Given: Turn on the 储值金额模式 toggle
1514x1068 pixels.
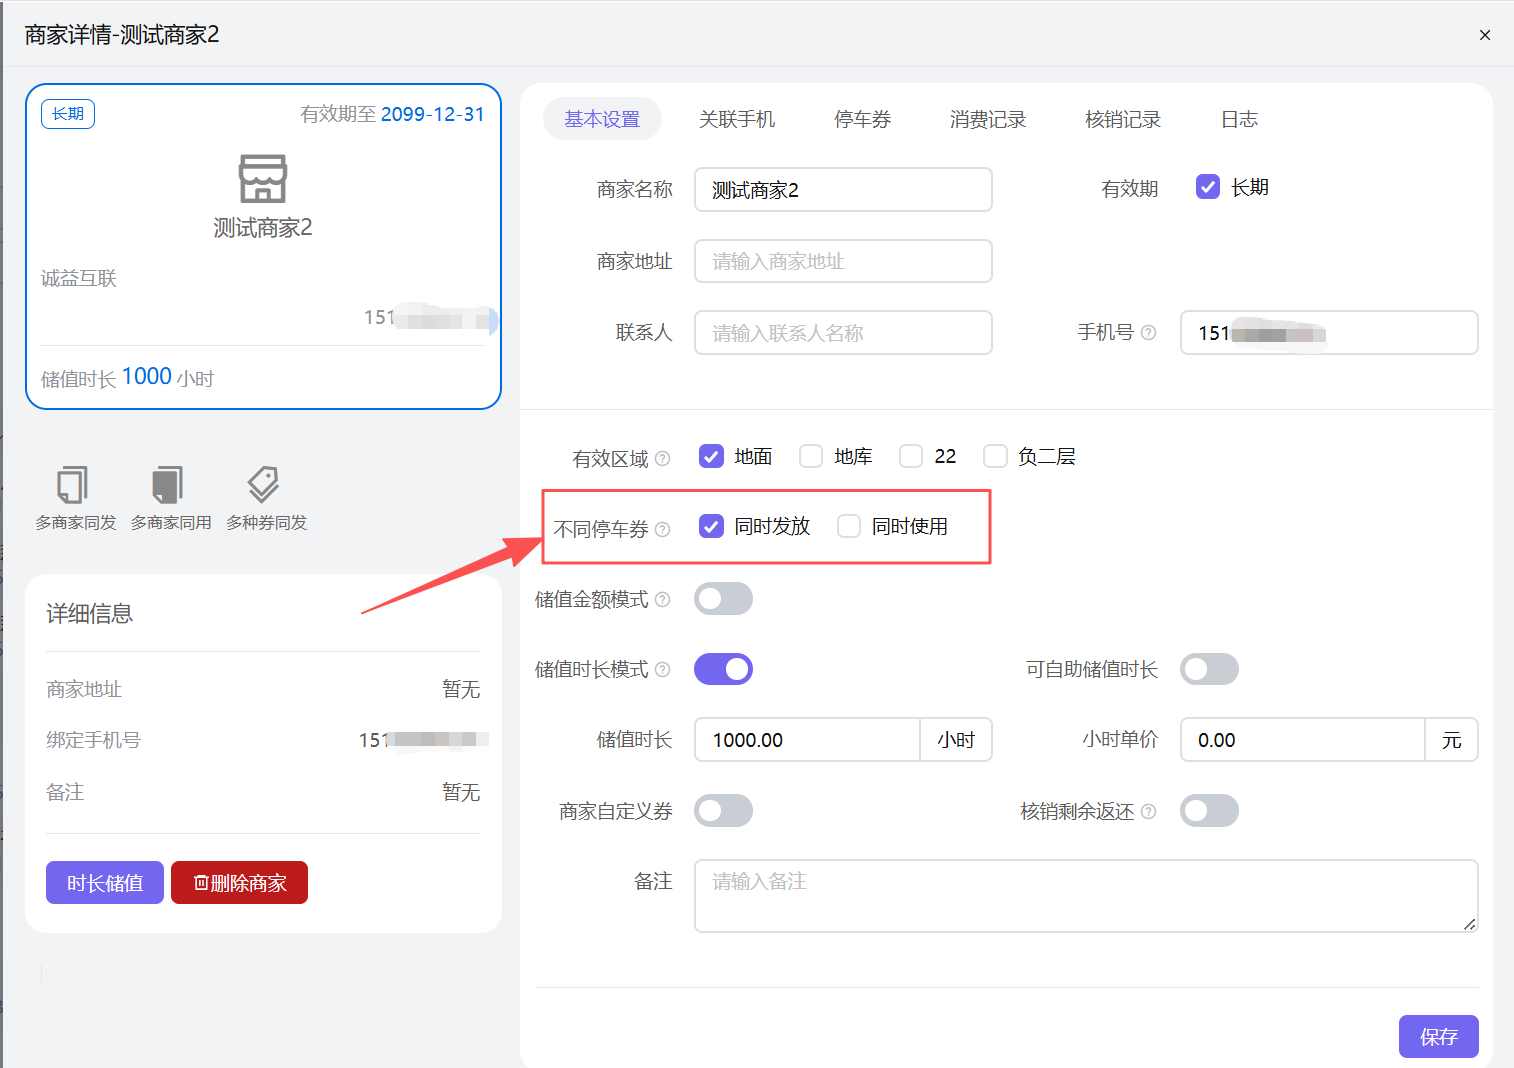Looking at the screenshot, I should 723,598.
